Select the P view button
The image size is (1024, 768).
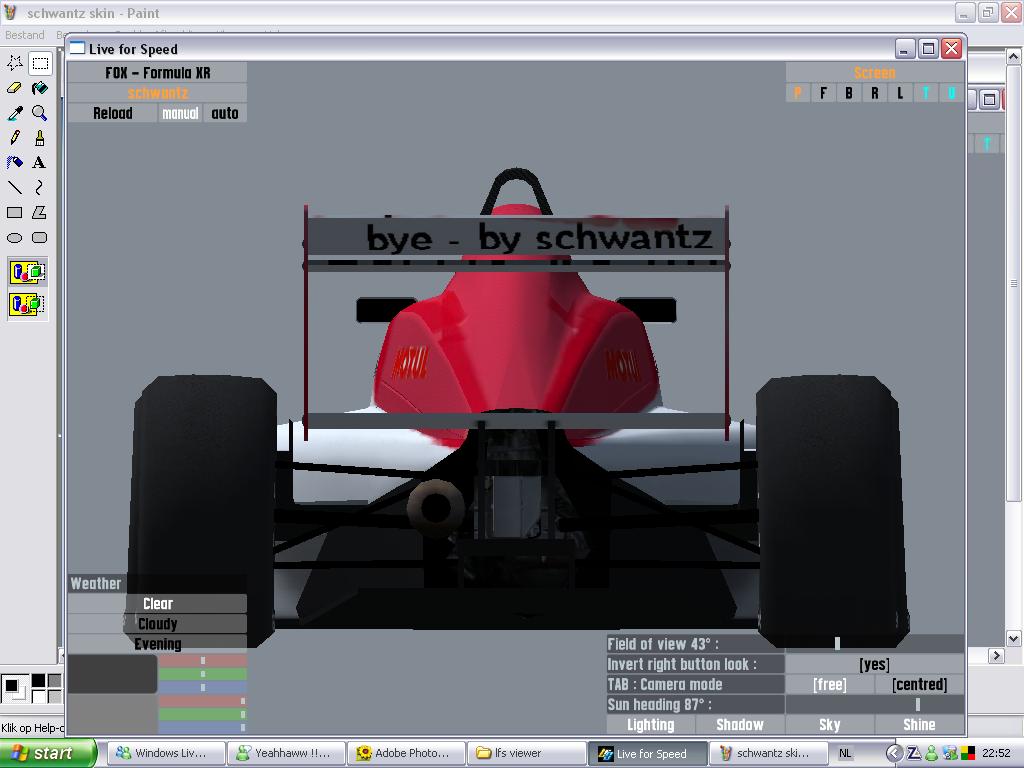pyautogui.click(x=797, y=93)
